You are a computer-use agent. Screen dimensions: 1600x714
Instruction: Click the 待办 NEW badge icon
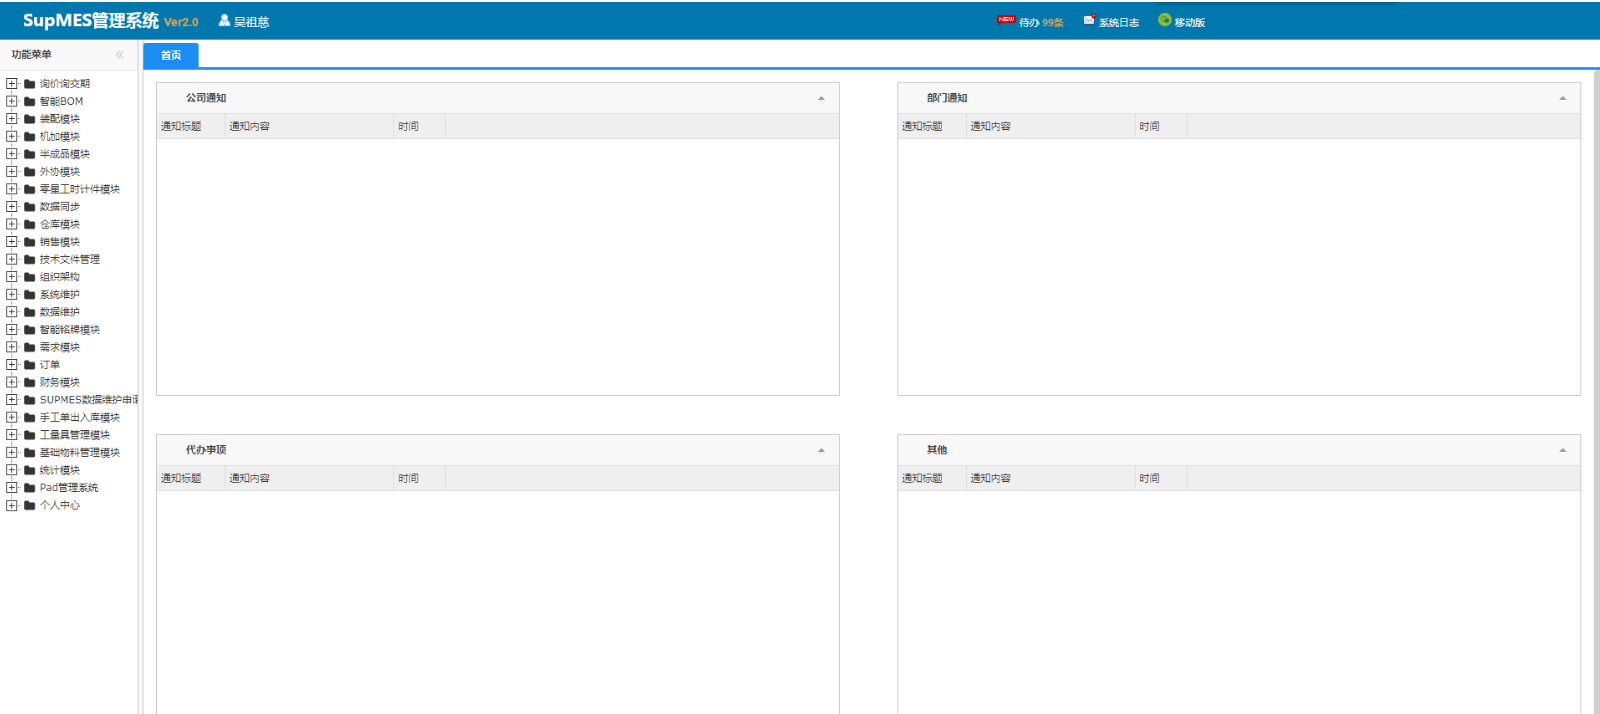tap(1005, 20)
